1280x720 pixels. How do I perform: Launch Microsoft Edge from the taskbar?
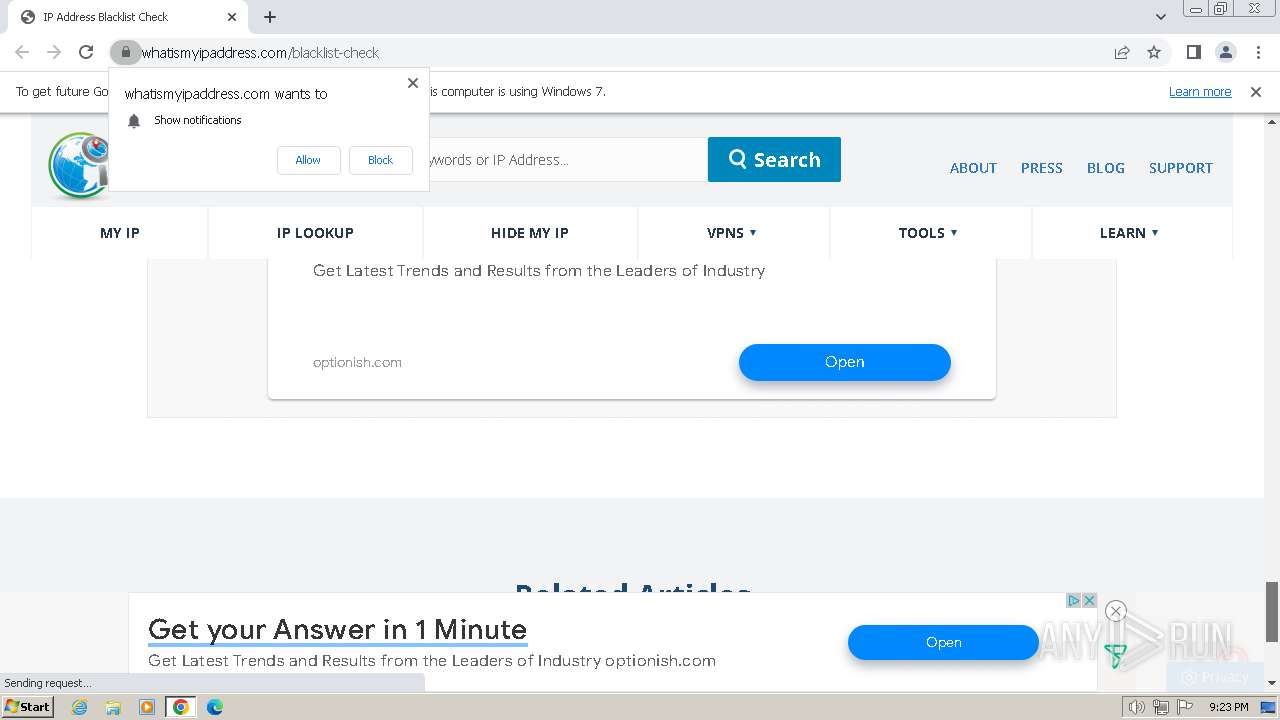tap(215, 707)
